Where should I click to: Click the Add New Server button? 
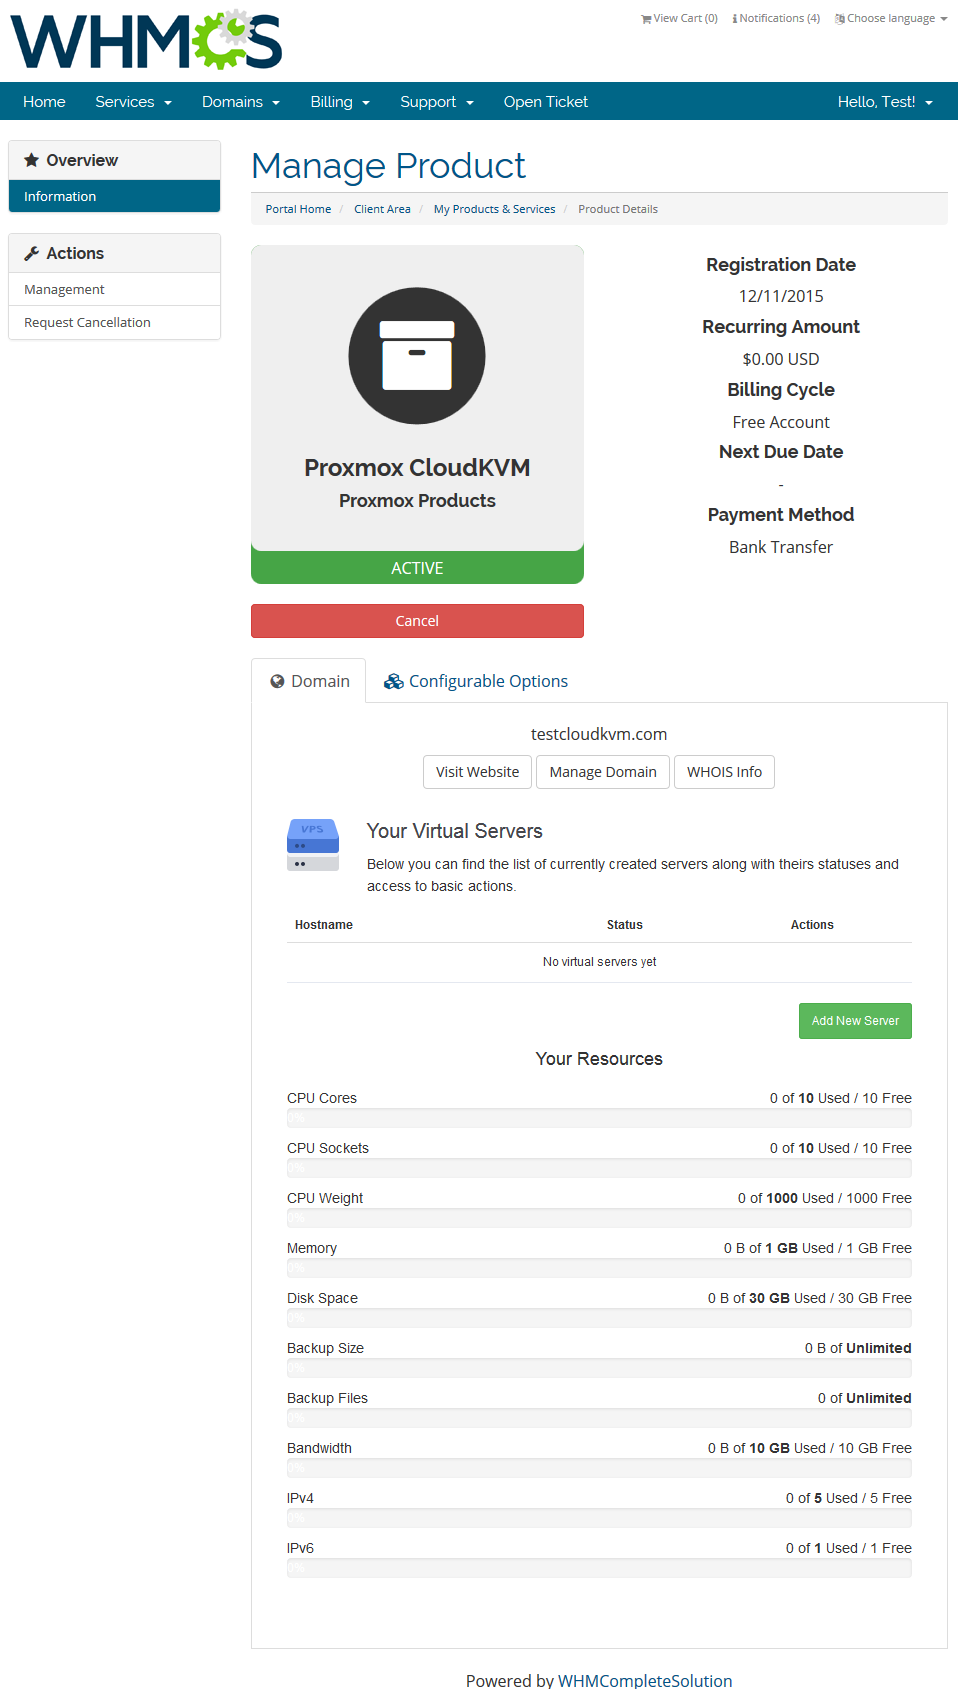pos(855,1021)
